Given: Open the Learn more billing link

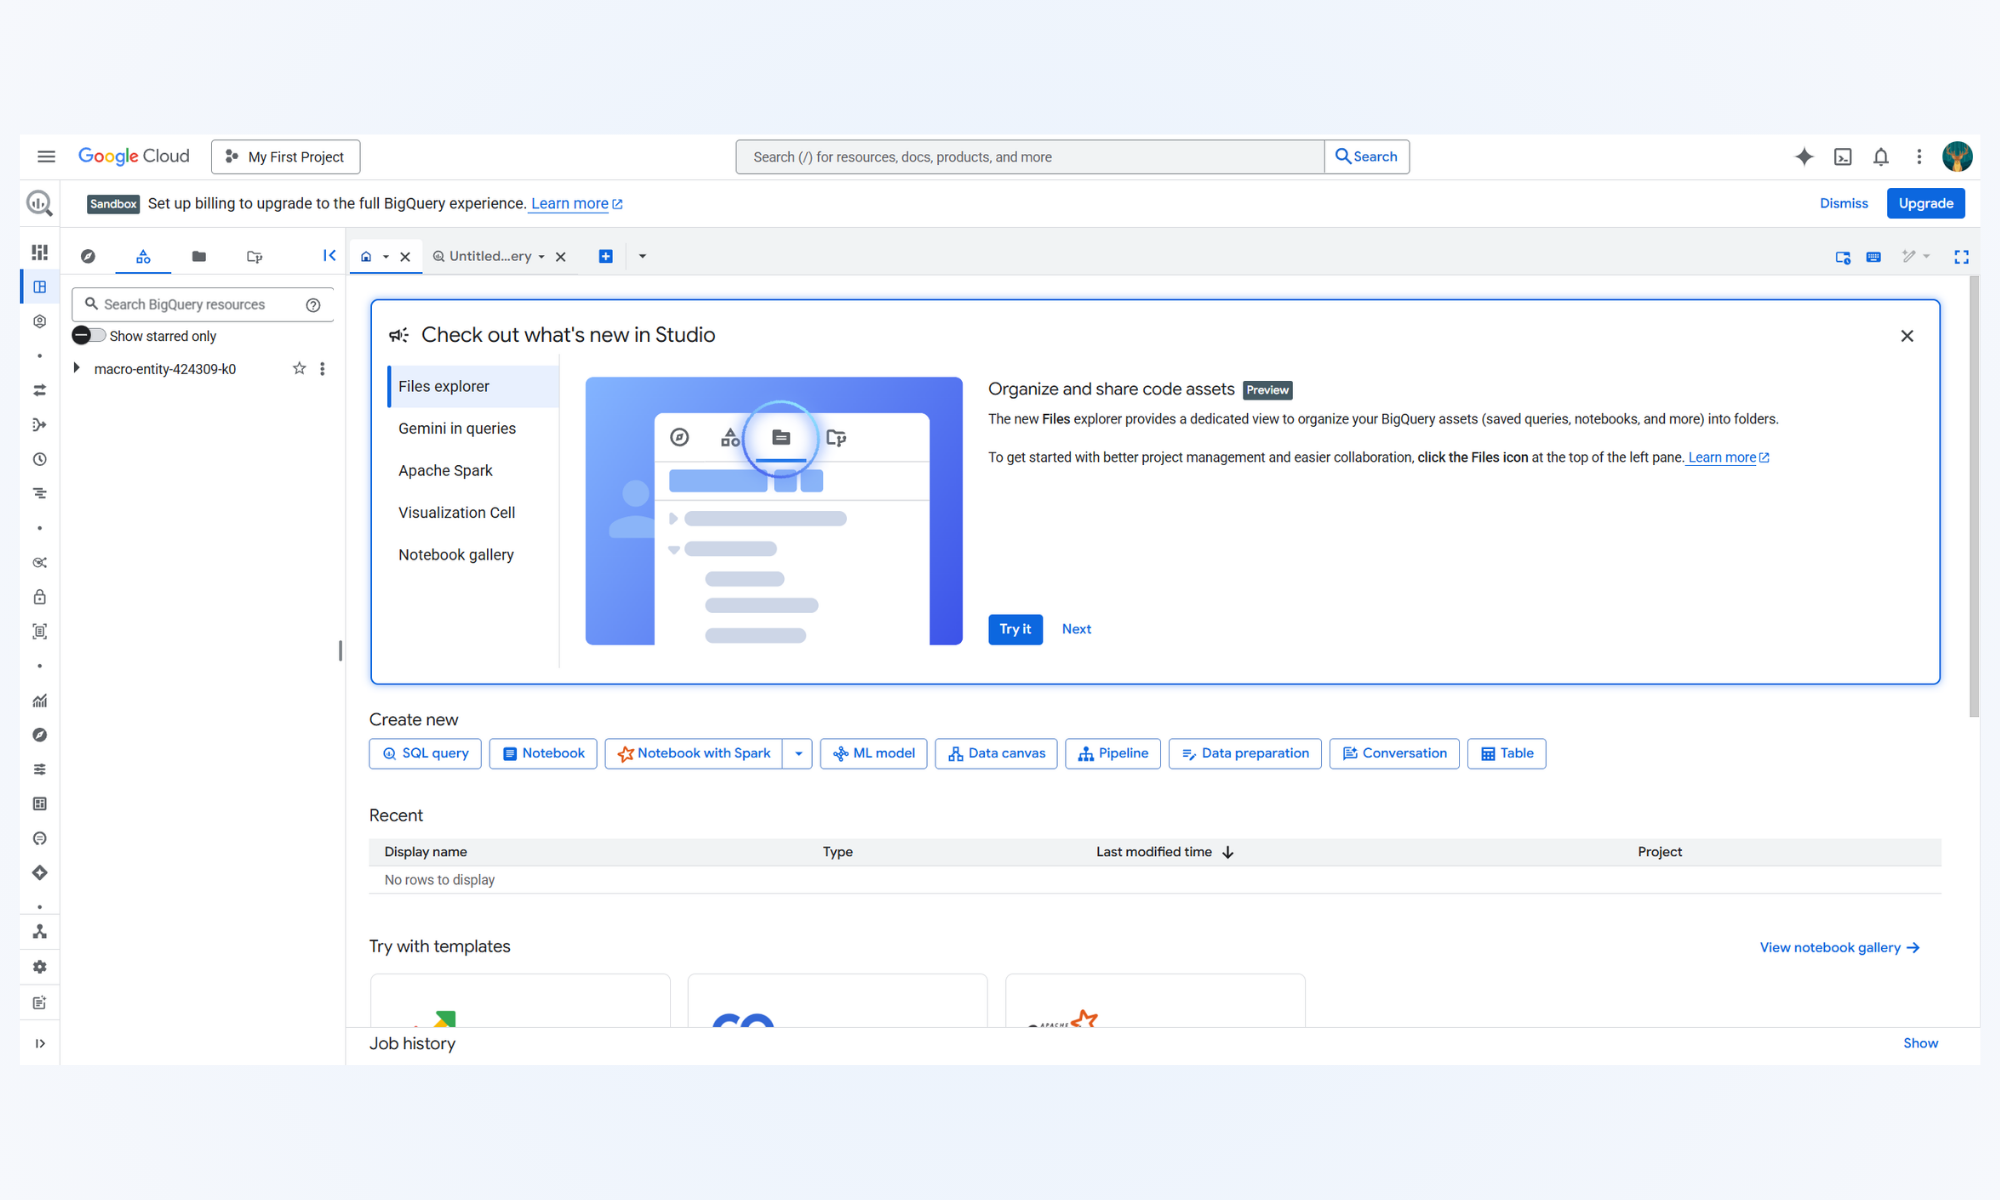Looking at the screenshot, I should point(576,203).
